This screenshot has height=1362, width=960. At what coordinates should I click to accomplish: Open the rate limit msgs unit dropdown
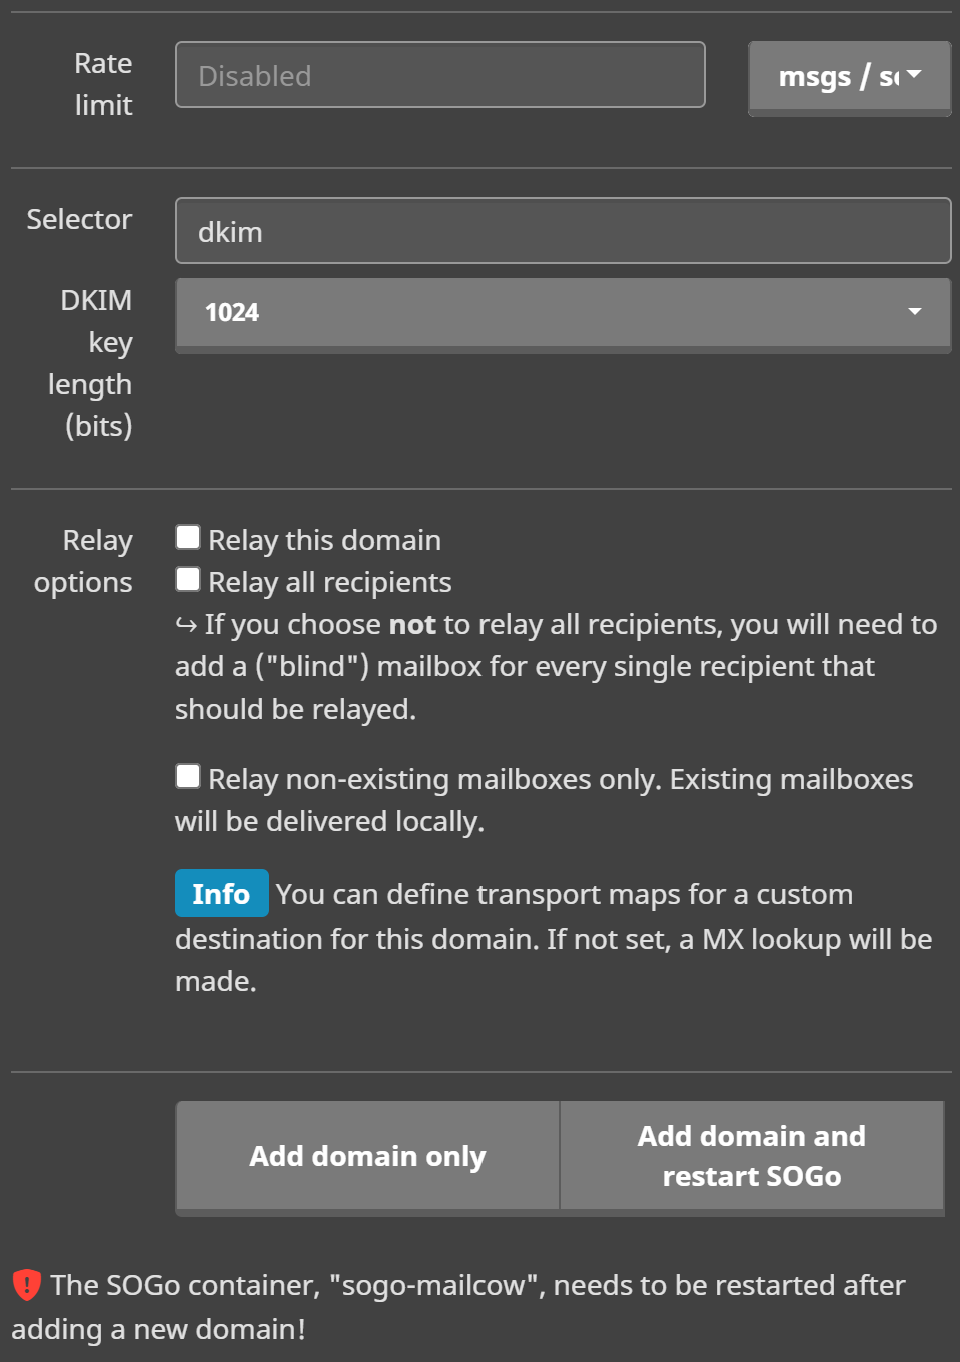(849, 77)
